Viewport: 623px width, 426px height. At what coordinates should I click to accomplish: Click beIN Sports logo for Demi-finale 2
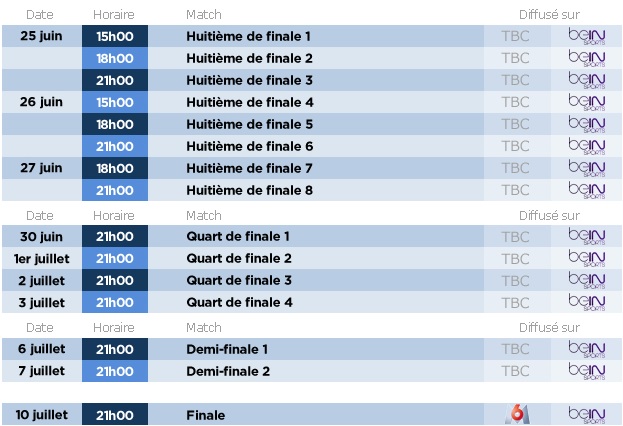point(586,371)
